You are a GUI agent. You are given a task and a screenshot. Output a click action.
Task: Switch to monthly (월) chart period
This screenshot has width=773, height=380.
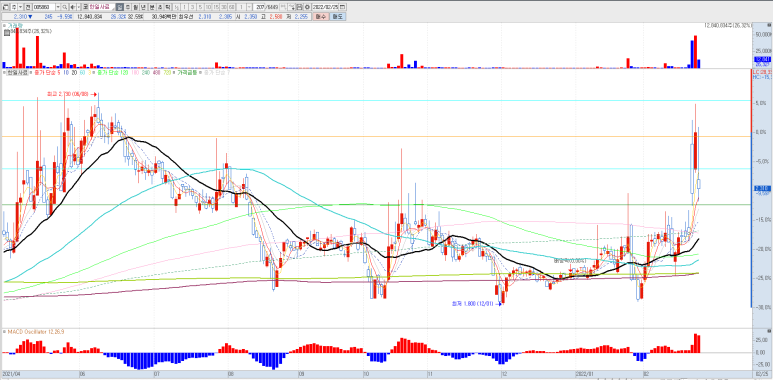pyautogui.click(x=136, y=7)
